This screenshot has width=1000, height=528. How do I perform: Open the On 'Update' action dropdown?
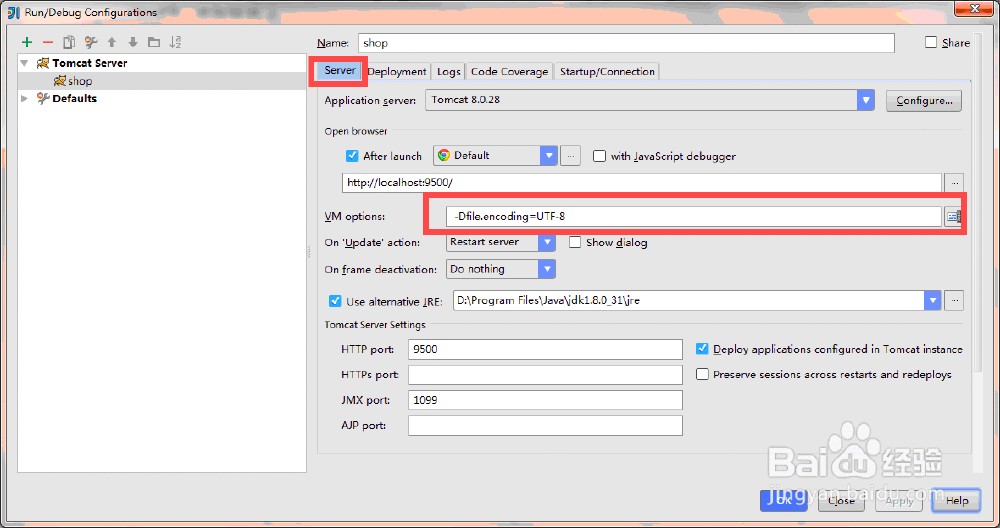(x=547, y=242)
